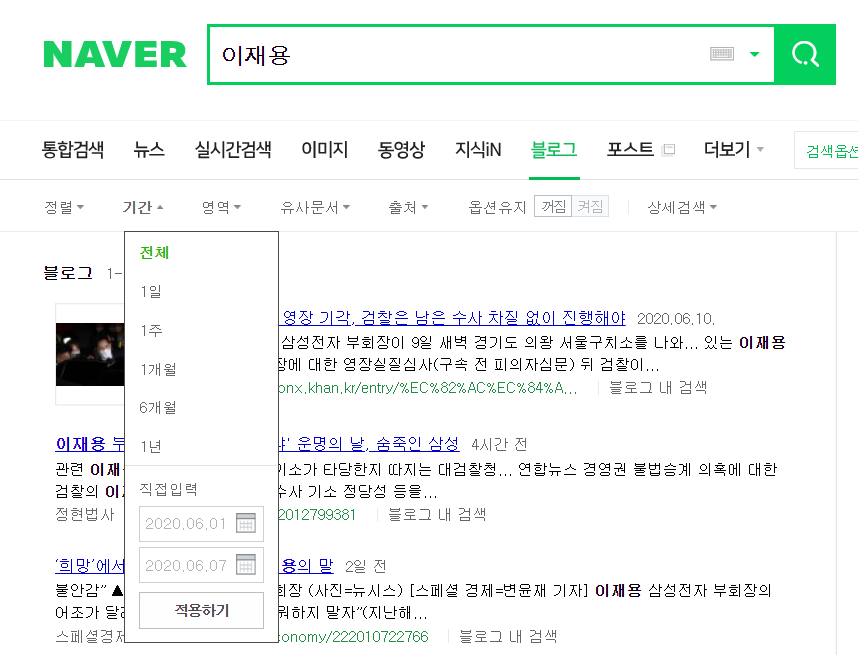Open the on-screen keyboard icon
This screenshot has width=858, height=655.
[722, 54]
